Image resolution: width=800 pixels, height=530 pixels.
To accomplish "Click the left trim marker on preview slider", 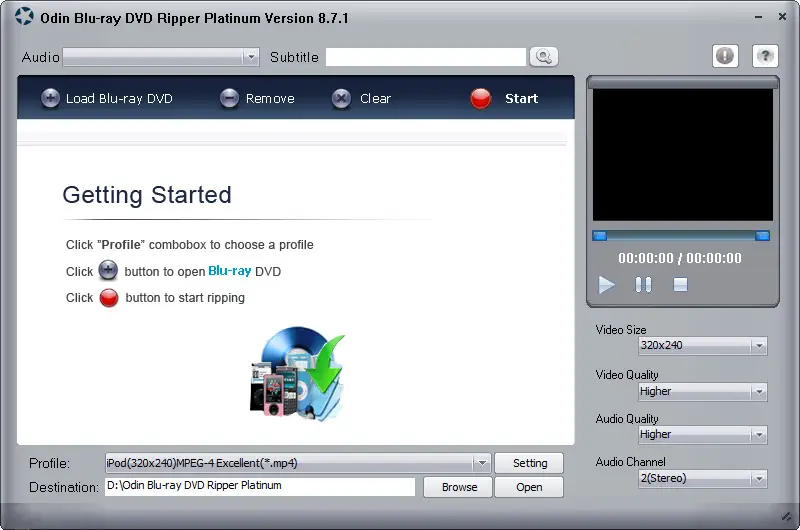I will pos(599,236).
